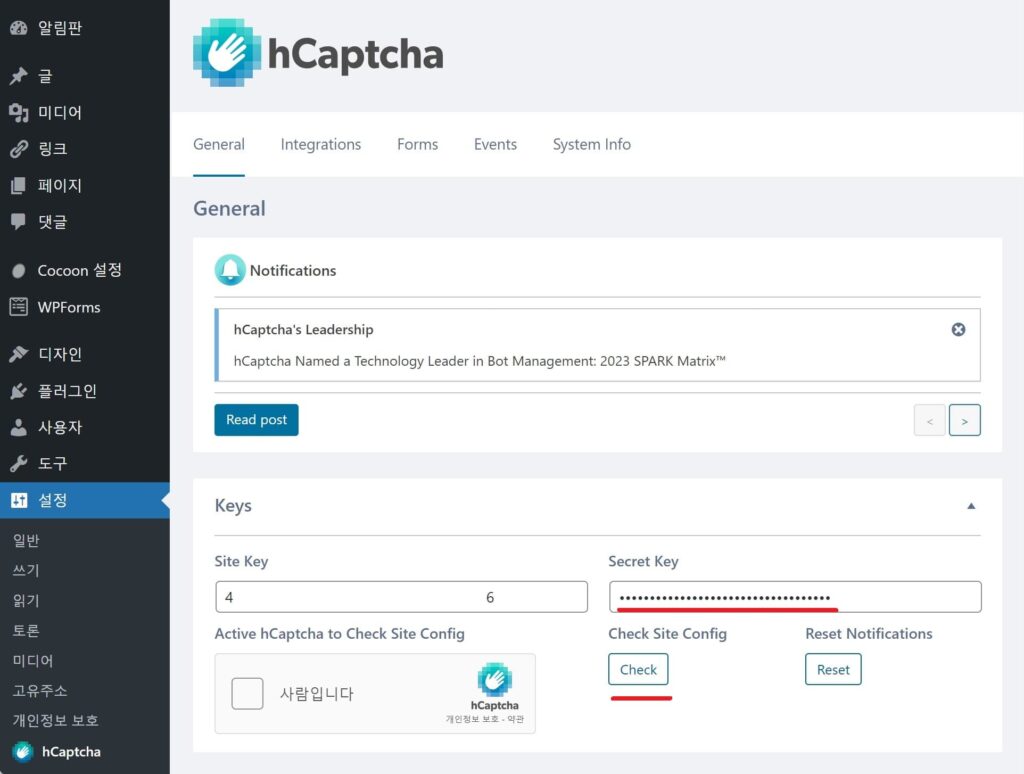Screen dimensions: 1024x774
Task: Open the WPForms menu item
Action: tap(85, 307)
